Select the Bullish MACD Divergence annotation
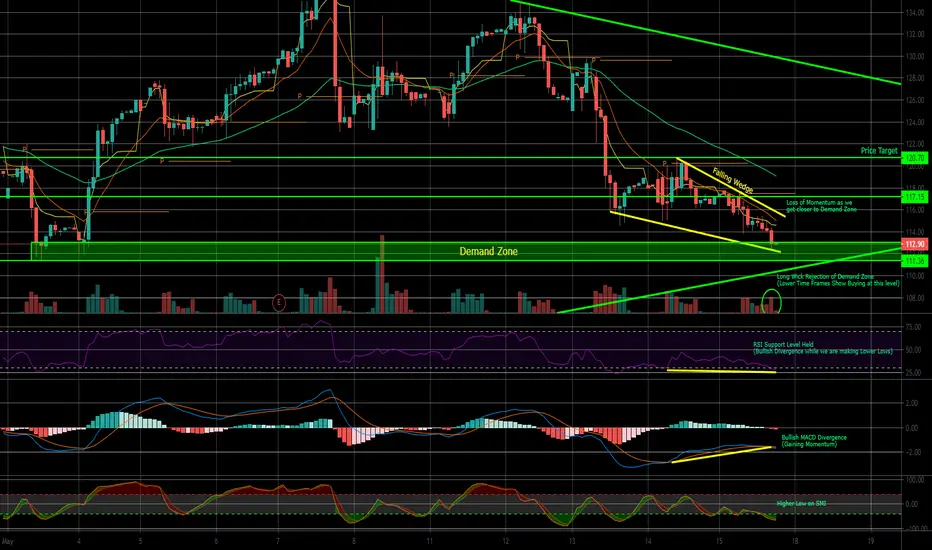Viewport: 932px width, 550px height. pos(814,441)
